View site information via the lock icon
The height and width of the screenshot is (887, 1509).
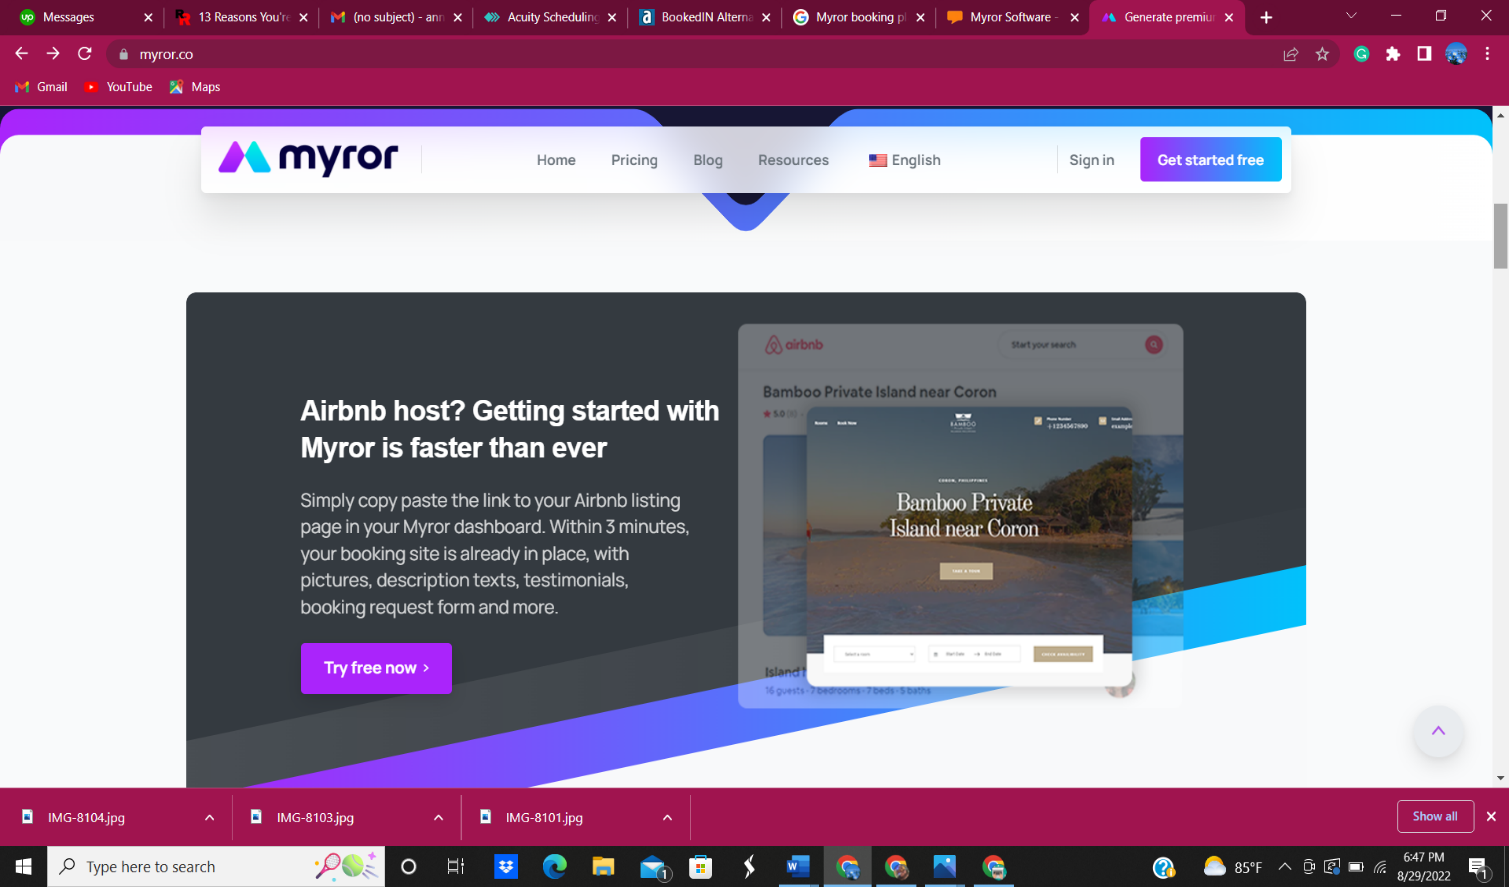(124, 54)
